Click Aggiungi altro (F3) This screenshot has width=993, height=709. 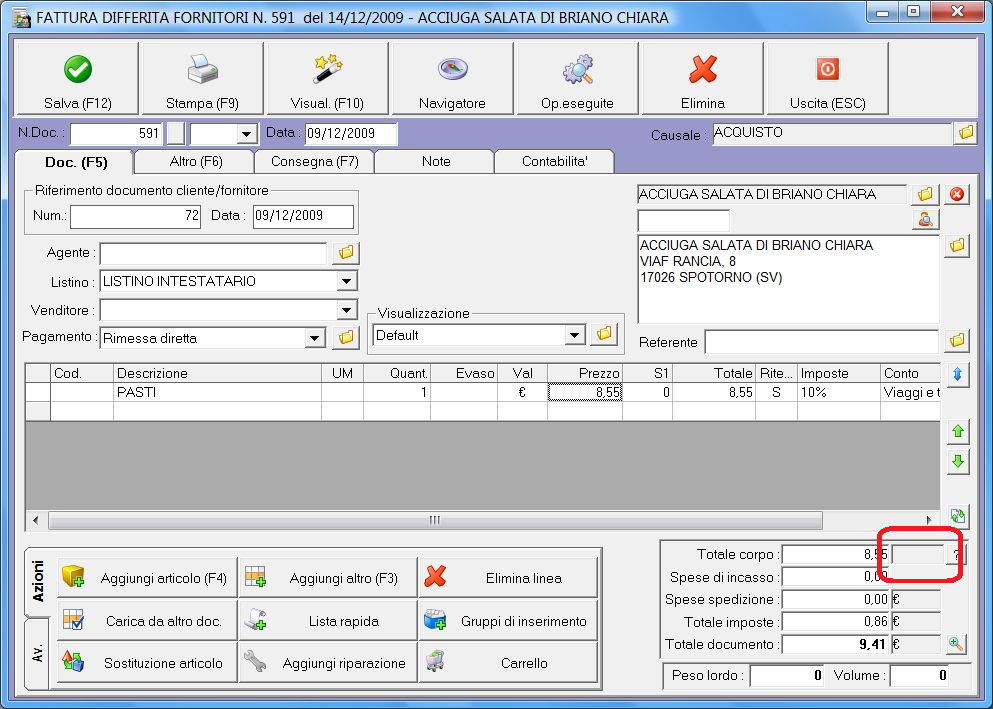coord(327,578)
